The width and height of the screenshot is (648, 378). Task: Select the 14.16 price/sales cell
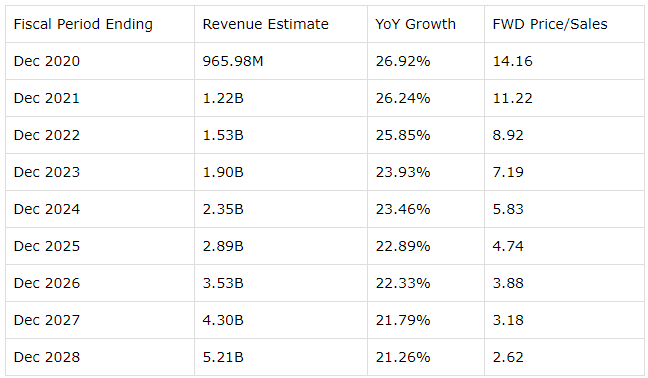tap(512, 61)
